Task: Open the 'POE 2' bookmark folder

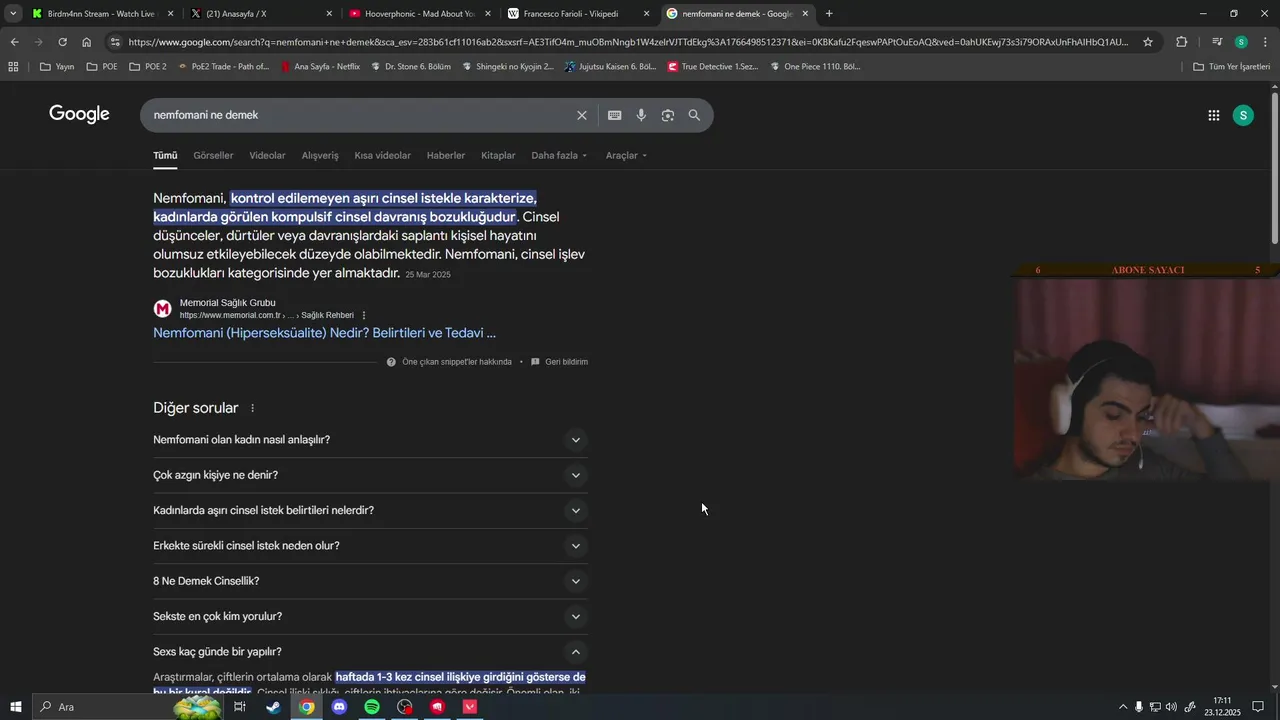Action: [x=148, y=67]
